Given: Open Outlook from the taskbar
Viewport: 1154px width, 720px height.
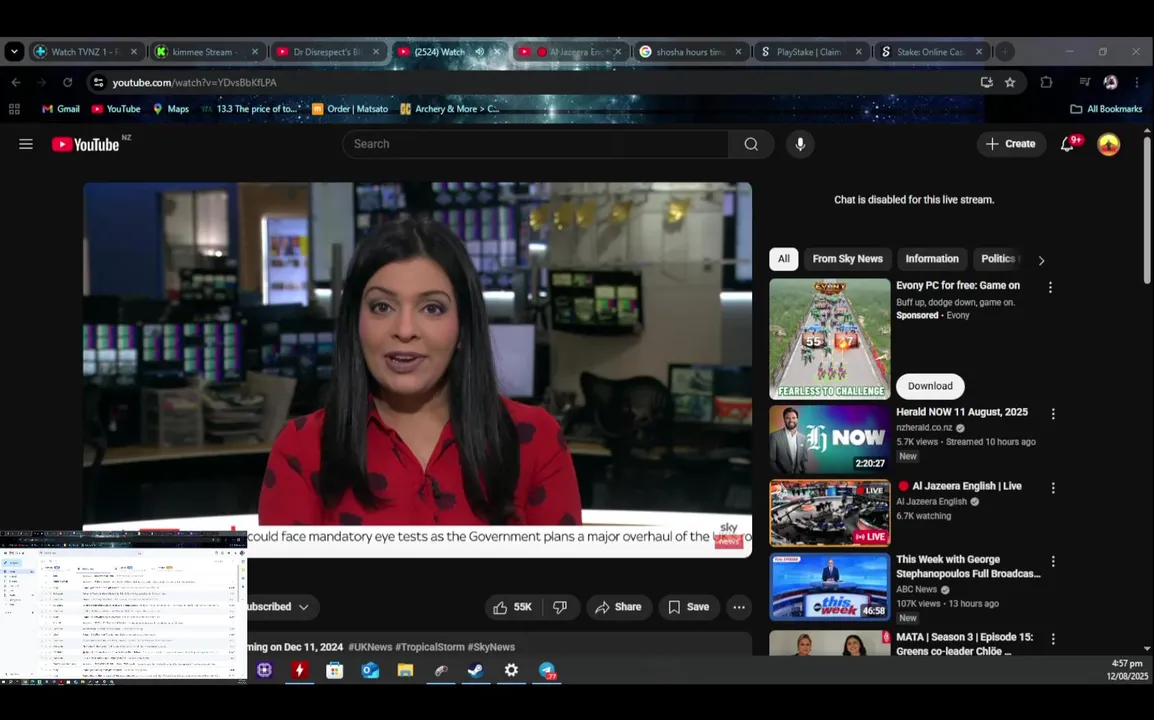Looking at the screenshot, I should (x=370, y=671).
